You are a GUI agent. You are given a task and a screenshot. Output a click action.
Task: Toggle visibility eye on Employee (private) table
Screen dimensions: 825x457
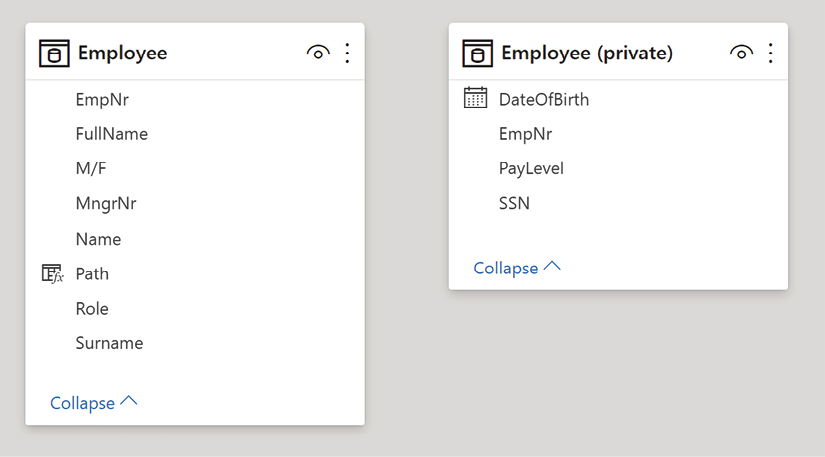click(x=741, y=53)
